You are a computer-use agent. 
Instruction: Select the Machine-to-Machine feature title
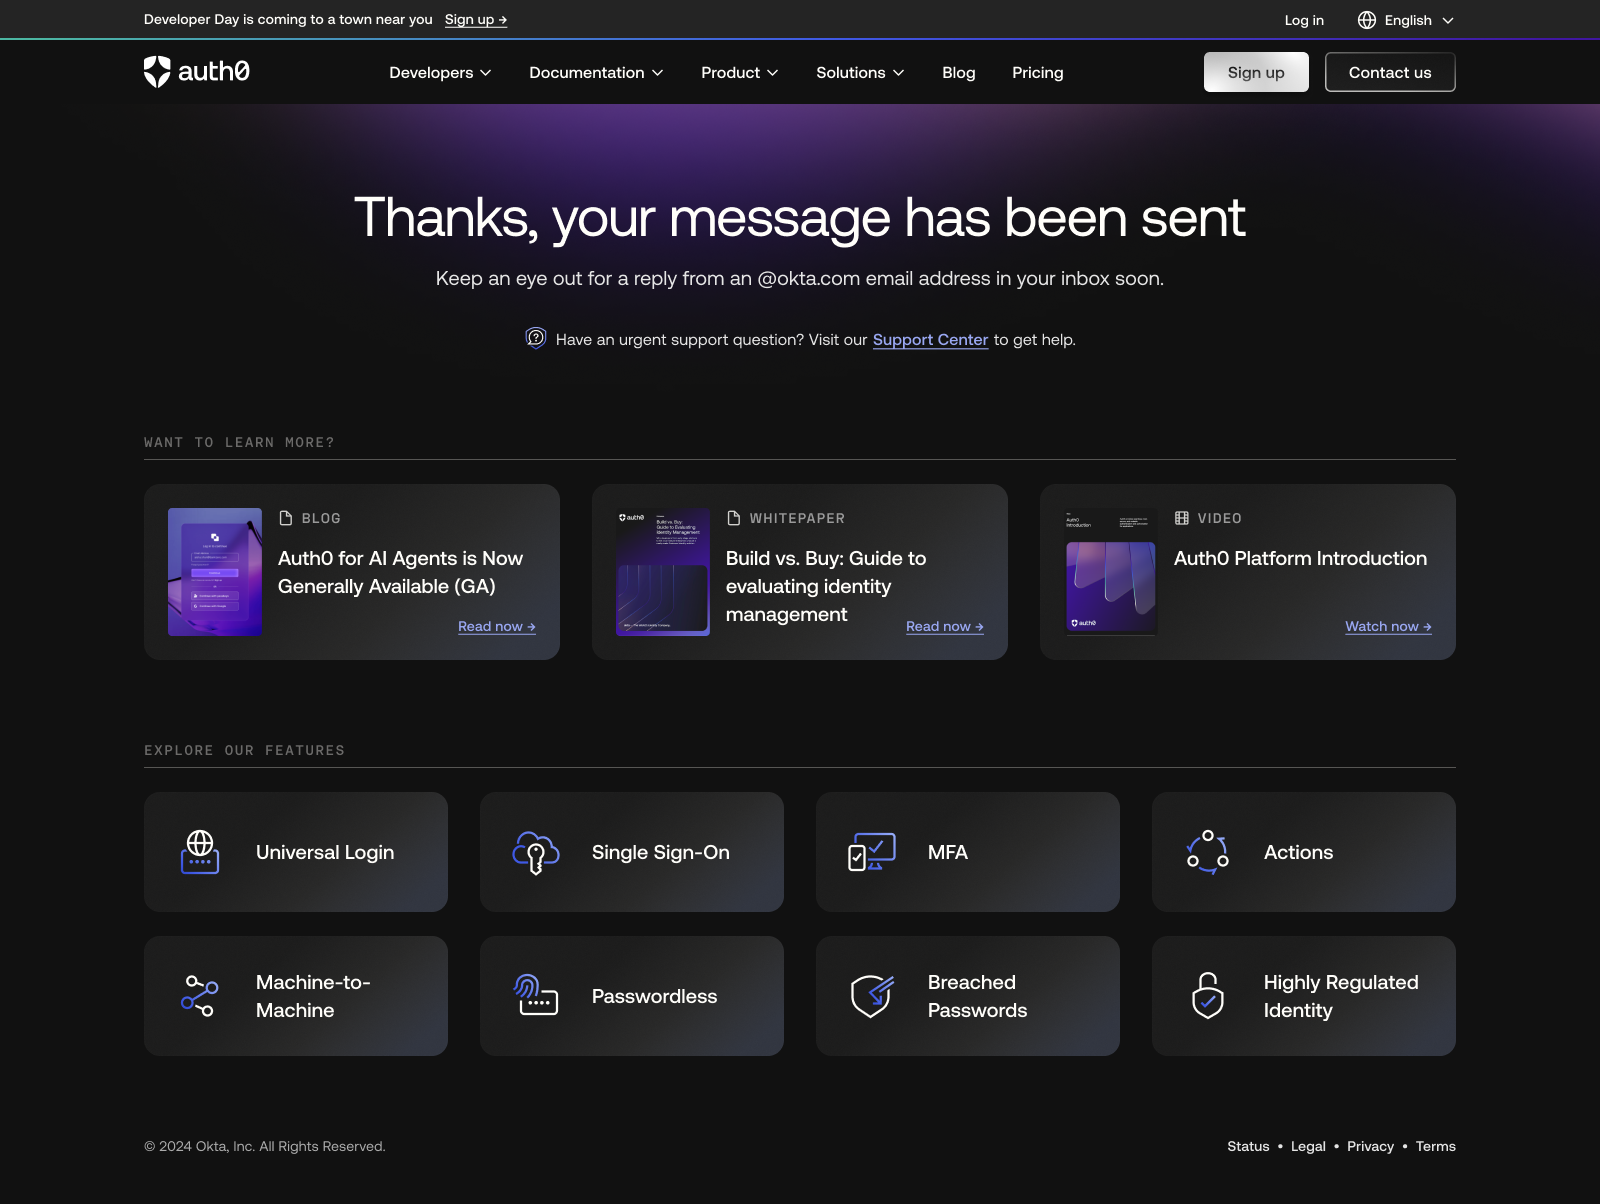point(313,996)
